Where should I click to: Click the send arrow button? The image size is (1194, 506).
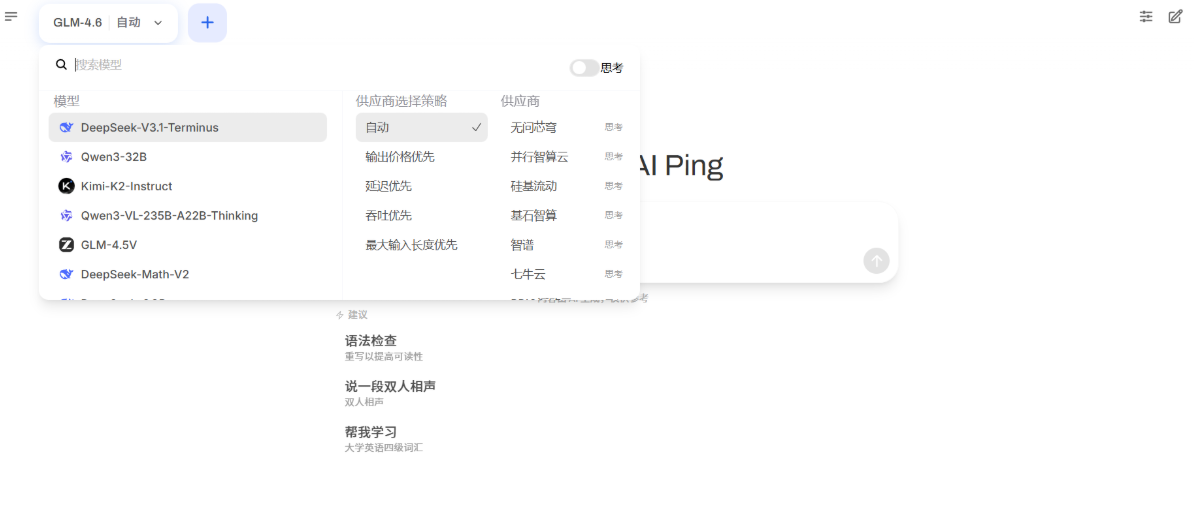coord(876,261)
